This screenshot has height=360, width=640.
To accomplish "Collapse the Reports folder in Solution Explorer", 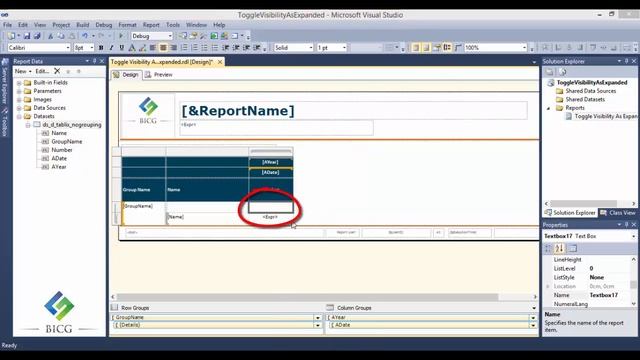I will point(549,108).
